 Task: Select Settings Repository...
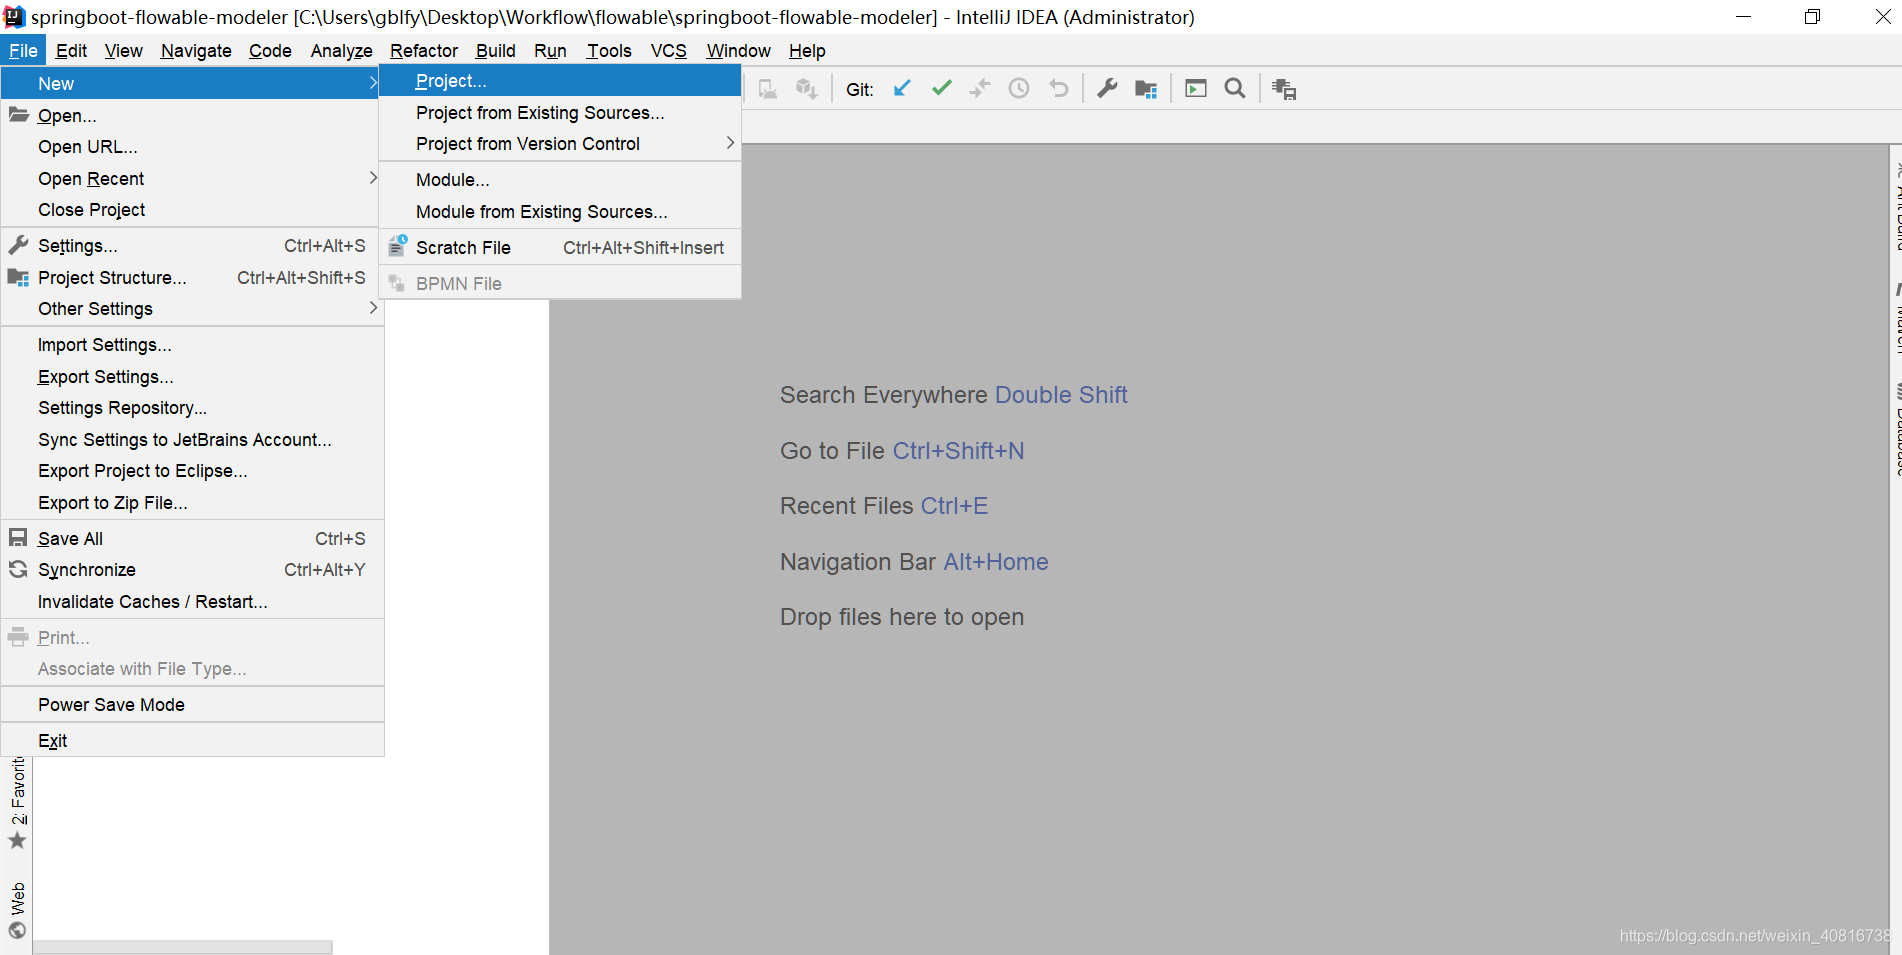(x=192, y=408)
